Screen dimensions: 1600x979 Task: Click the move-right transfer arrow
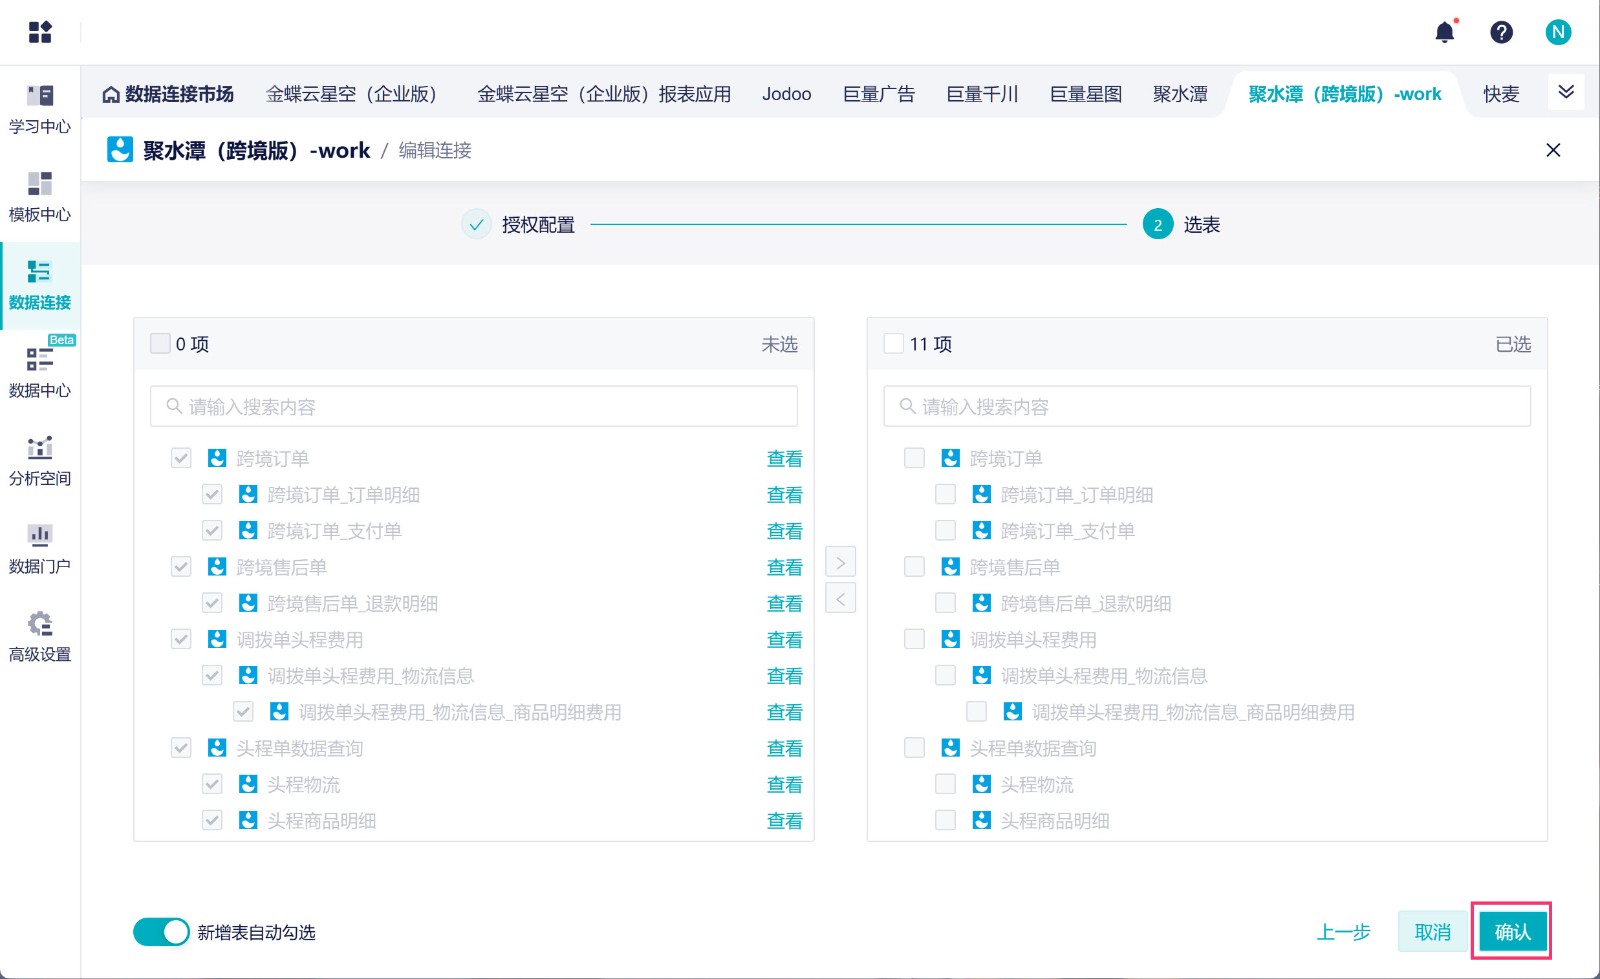[x=840, y=562]
